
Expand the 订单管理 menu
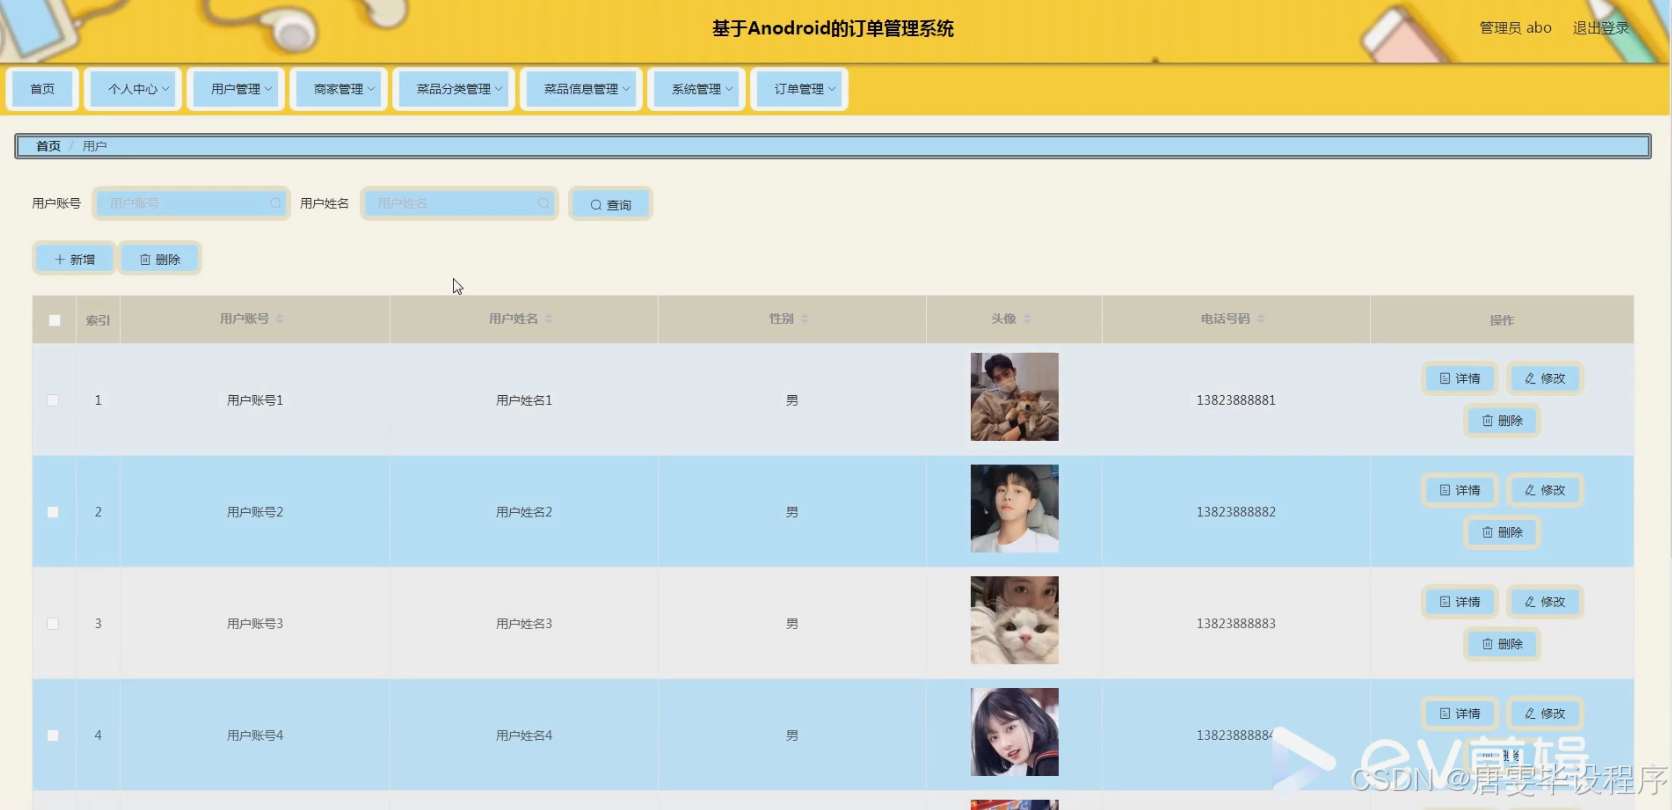[799, 89]
